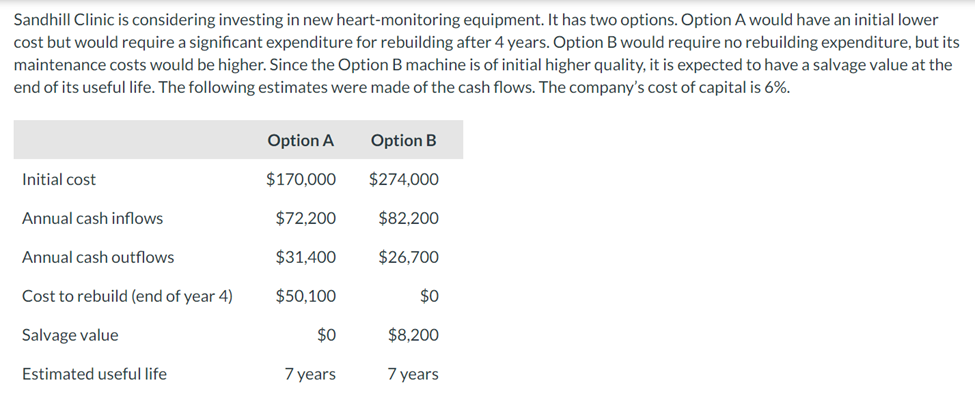Image resolution: width=975 pixels, height=413 pixels.
Task: Select the Cost to rebuild row label
Action: tap(127, 297)
